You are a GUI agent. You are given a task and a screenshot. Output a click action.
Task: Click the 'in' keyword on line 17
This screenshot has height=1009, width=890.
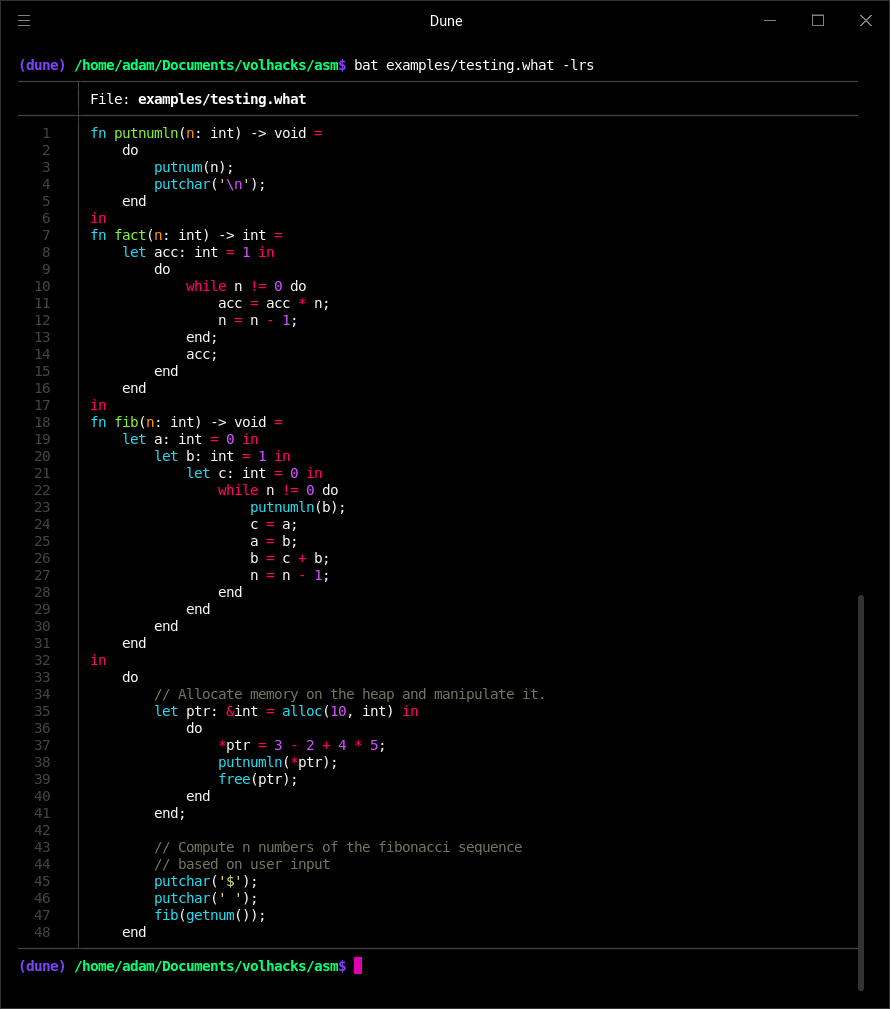coord(98,405)
